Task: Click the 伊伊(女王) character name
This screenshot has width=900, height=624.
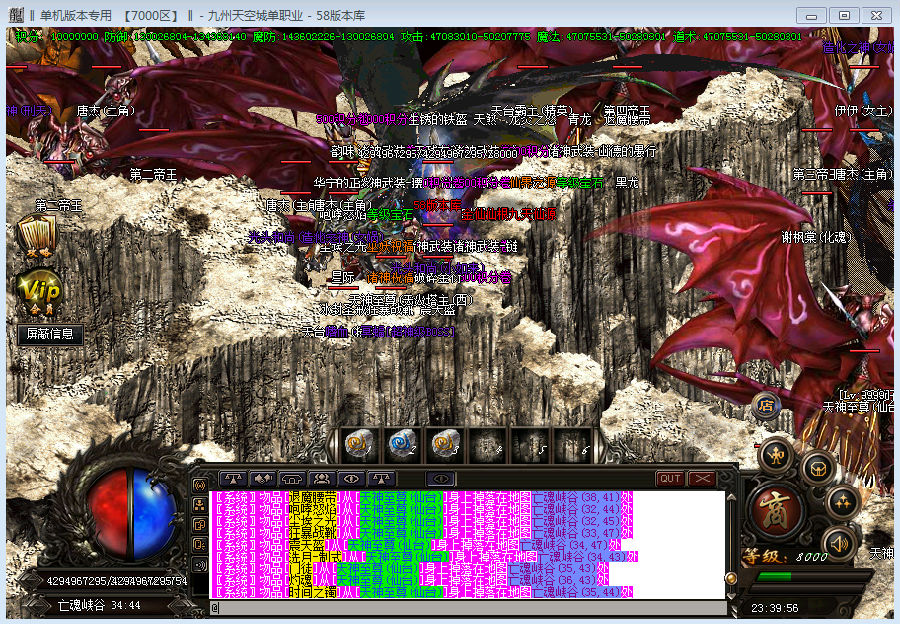Action: click(863, 110)
